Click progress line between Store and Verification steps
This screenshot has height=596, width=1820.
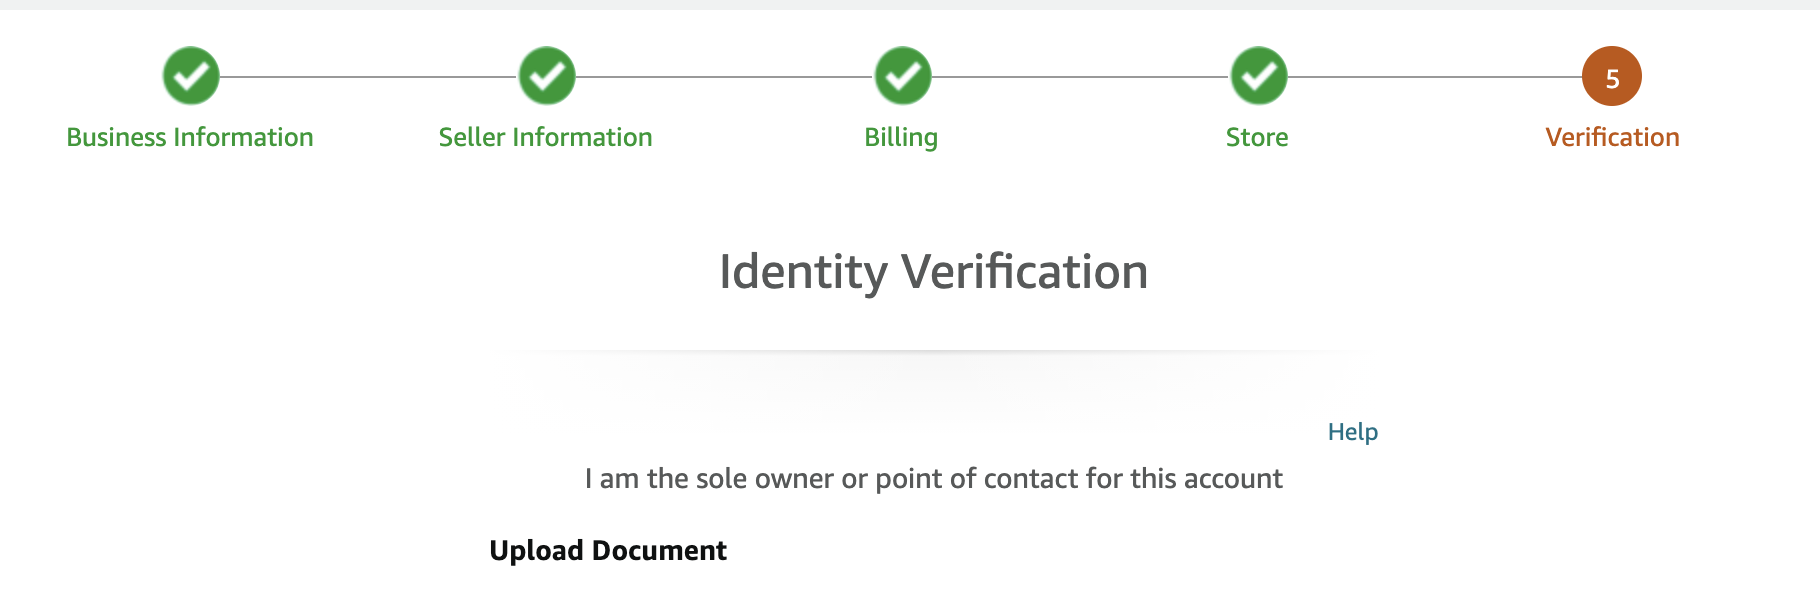(x=1435, y=76)
